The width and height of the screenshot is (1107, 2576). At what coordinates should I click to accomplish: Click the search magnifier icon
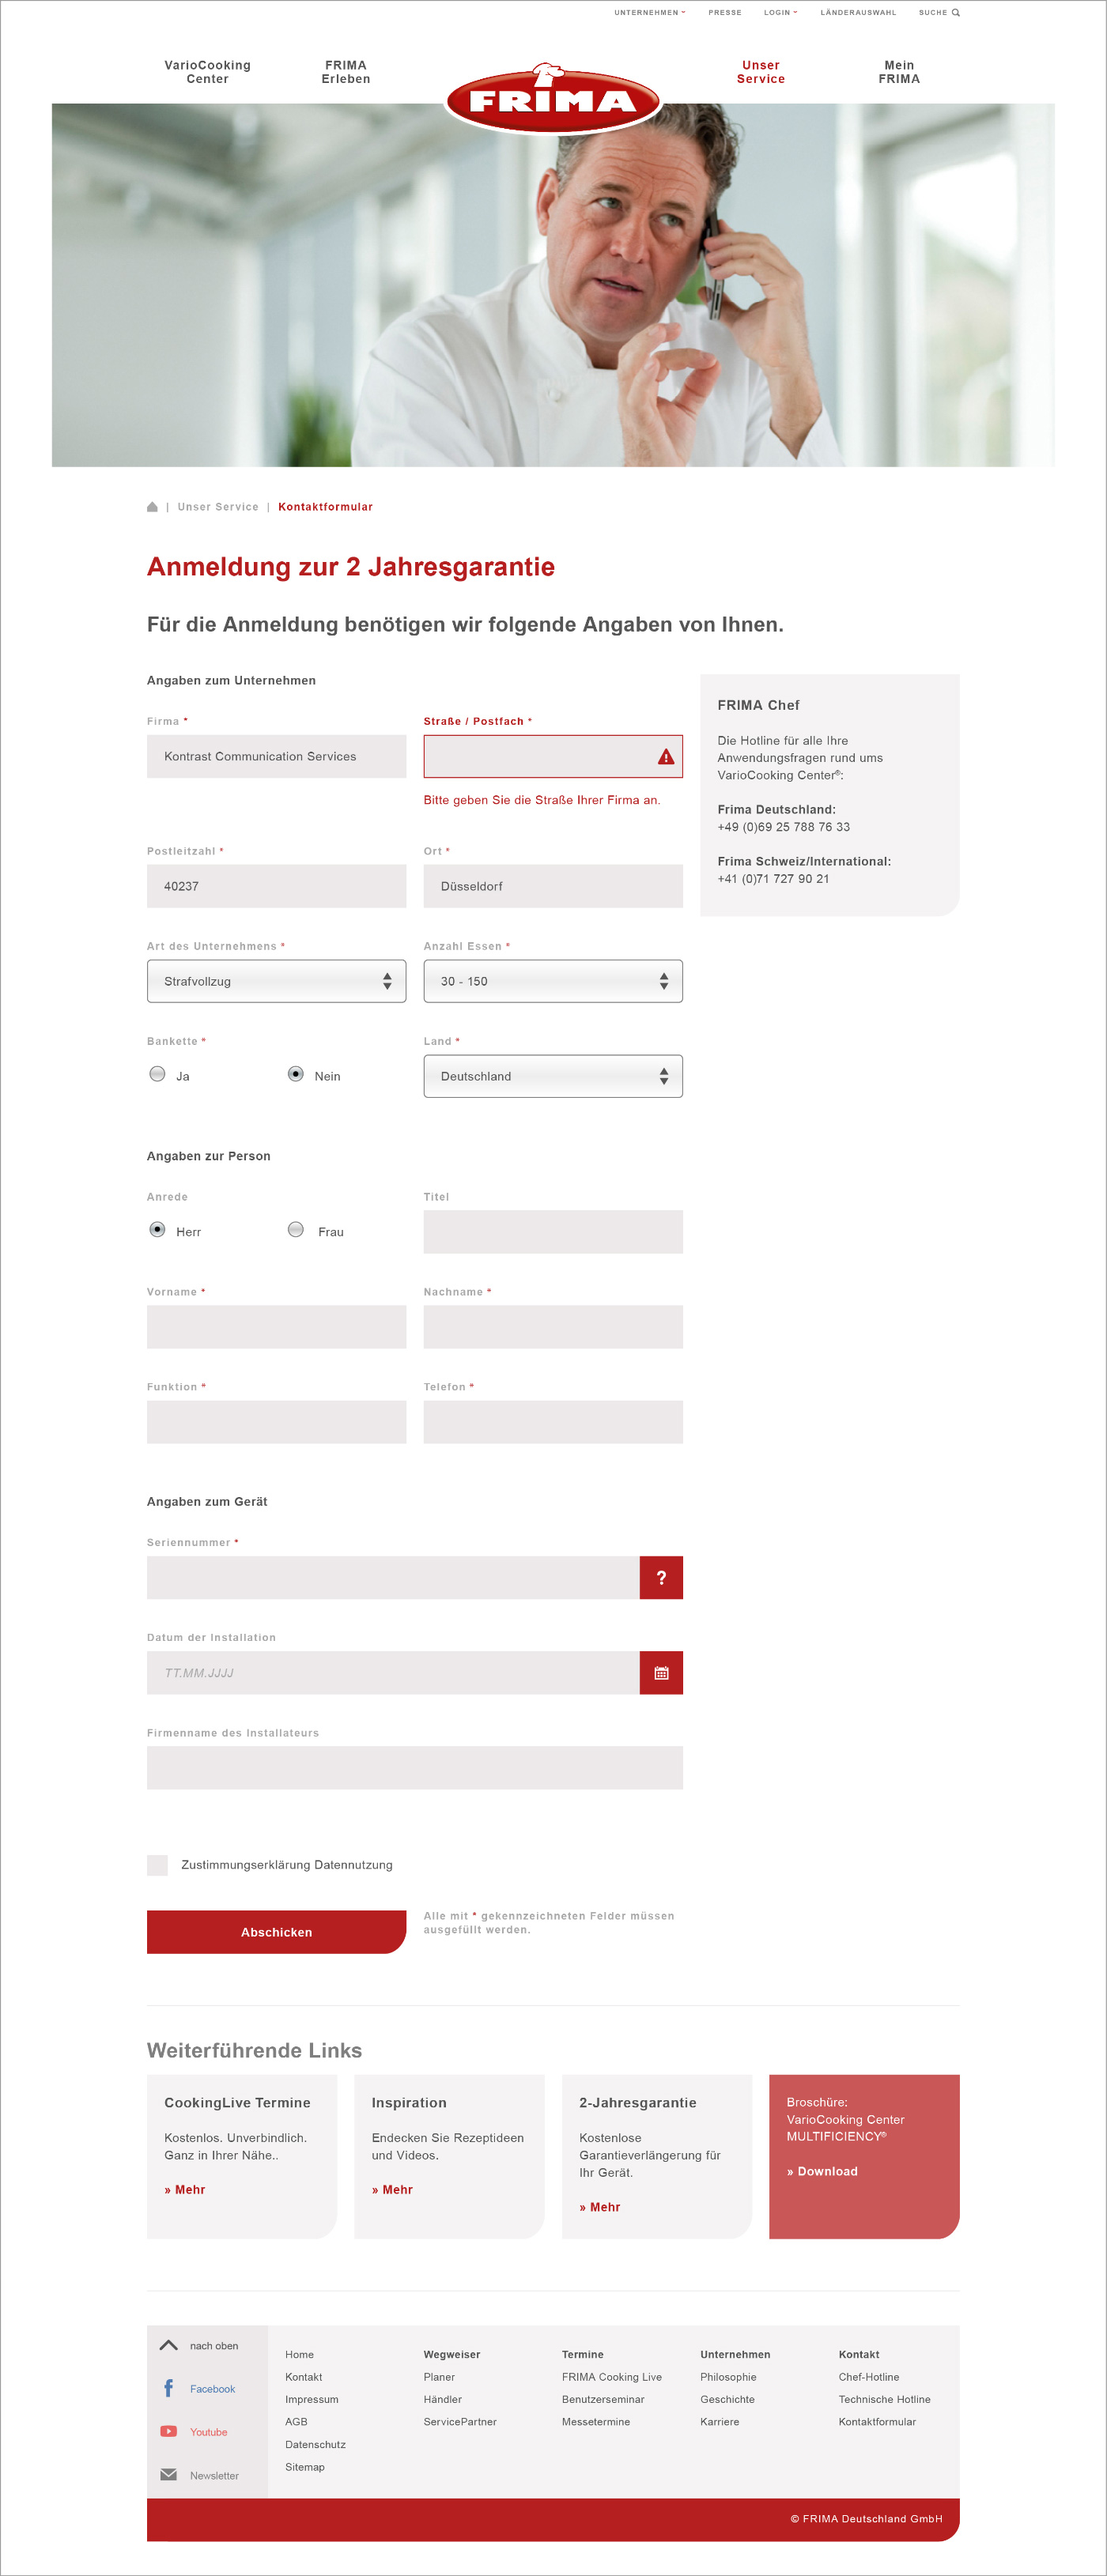pyautogui.click(x=955, y=13)
